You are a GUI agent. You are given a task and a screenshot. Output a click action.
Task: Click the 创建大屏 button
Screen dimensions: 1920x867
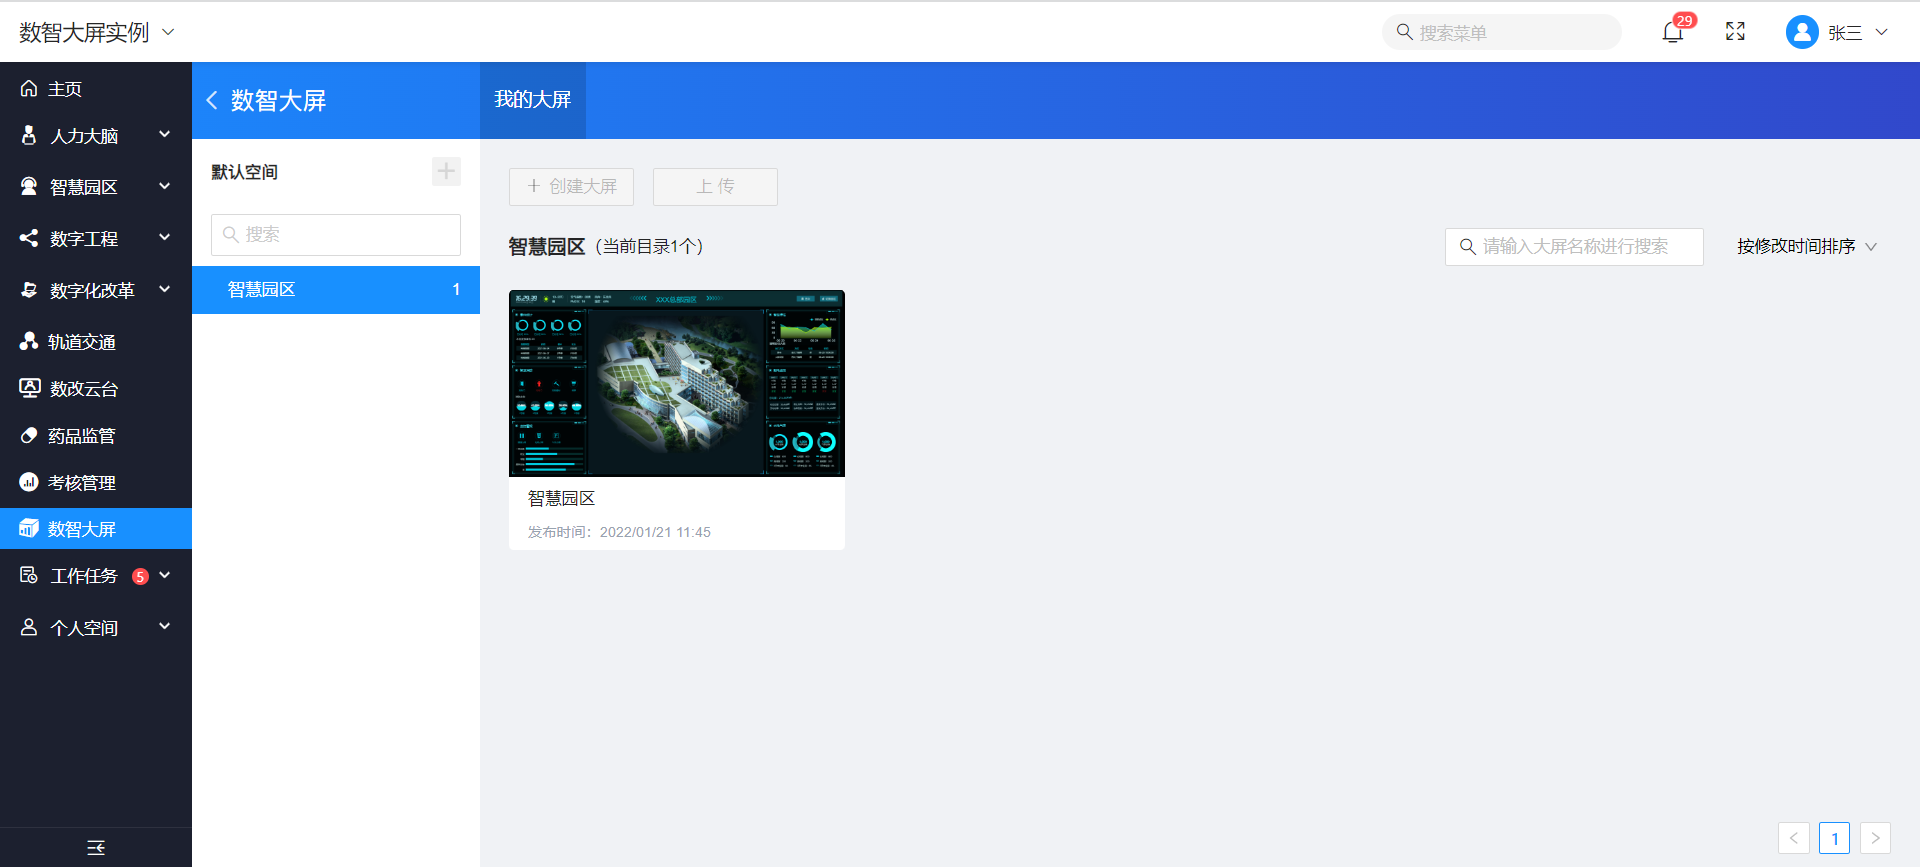[x=571, y=187]
